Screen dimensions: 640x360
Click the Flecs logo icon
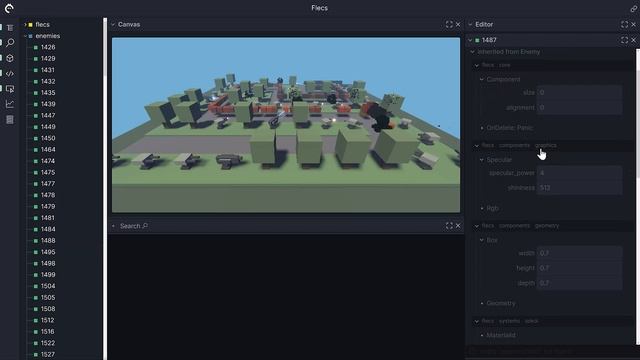[x=9, y=8]
